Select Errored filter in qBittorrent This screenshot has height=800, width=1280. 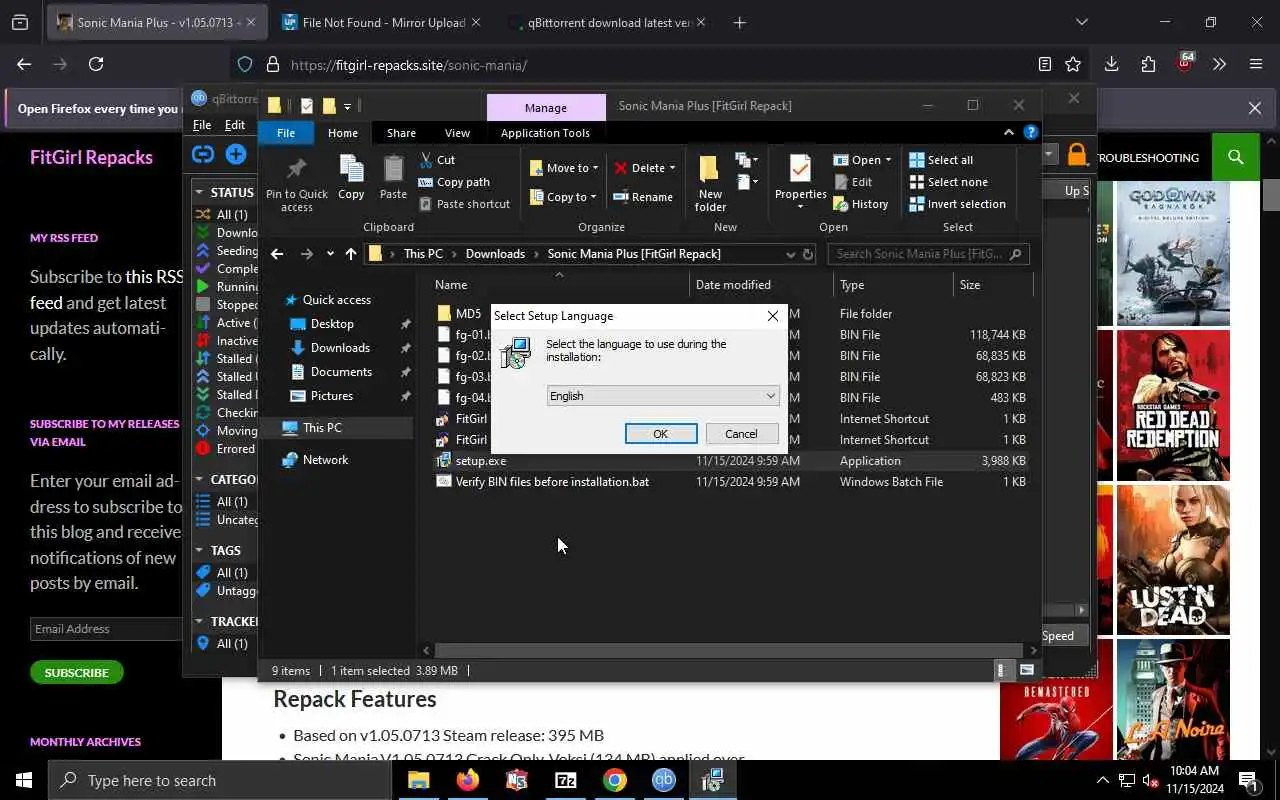point(228,449)
